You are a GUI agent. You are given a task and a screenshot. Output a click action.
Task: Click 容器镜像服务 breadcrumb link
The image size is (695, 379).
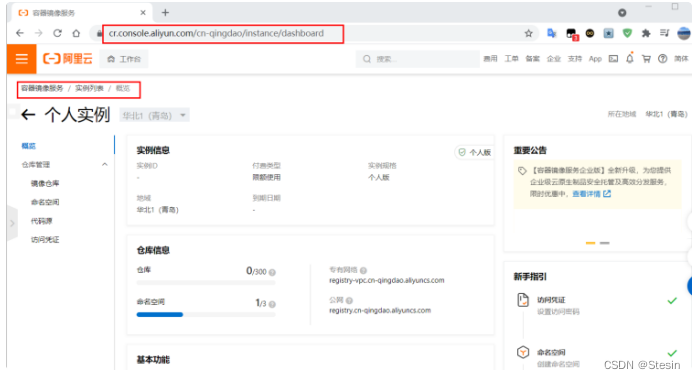point(42,88)
